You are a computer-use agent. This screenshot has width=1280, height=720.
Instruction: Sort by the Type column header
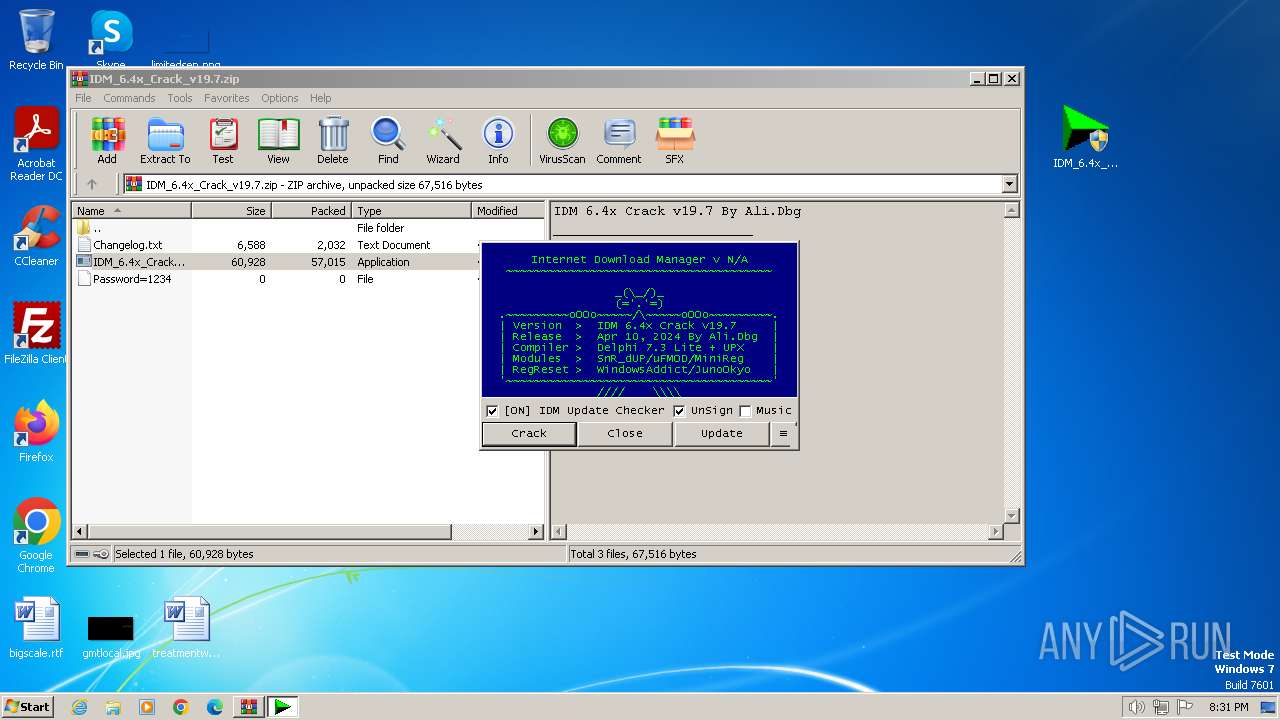[x=411, y=211]
